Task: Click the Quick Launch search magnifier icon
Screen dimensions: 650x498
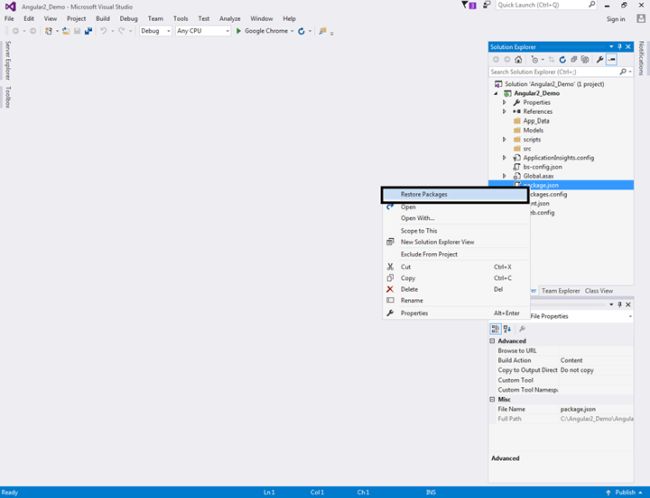Action: coord(592,5)
